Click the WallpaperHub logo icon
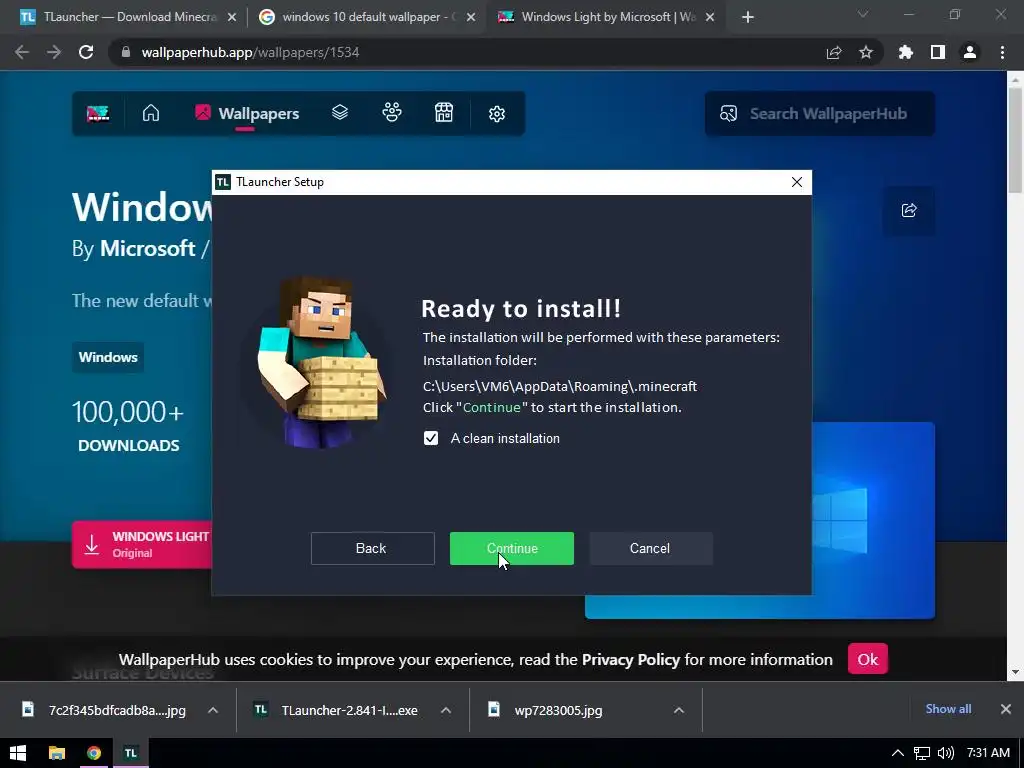This screenshot has width=1024, height=768. [98, 114]
